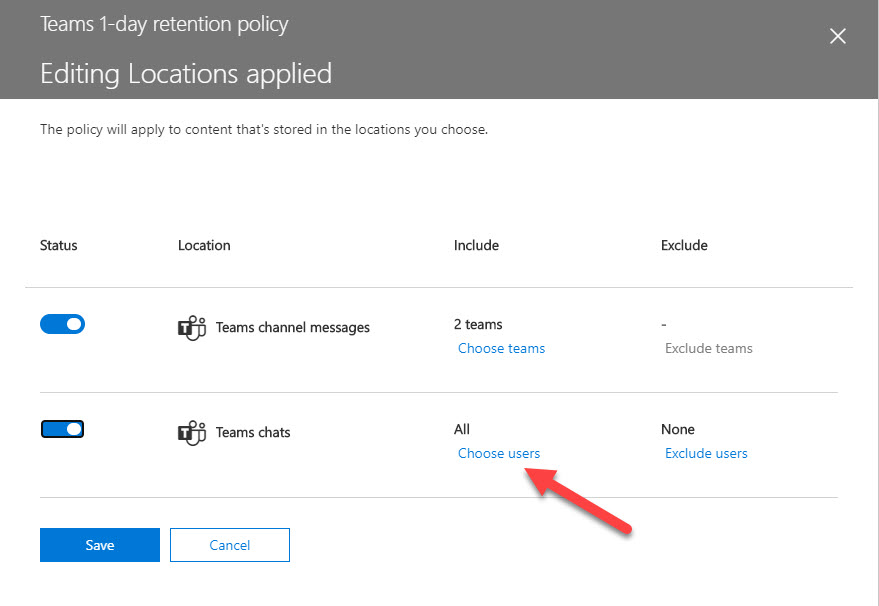Open the Exclude users link
This screenshot has height=606, width=879.
pos(706,453)
